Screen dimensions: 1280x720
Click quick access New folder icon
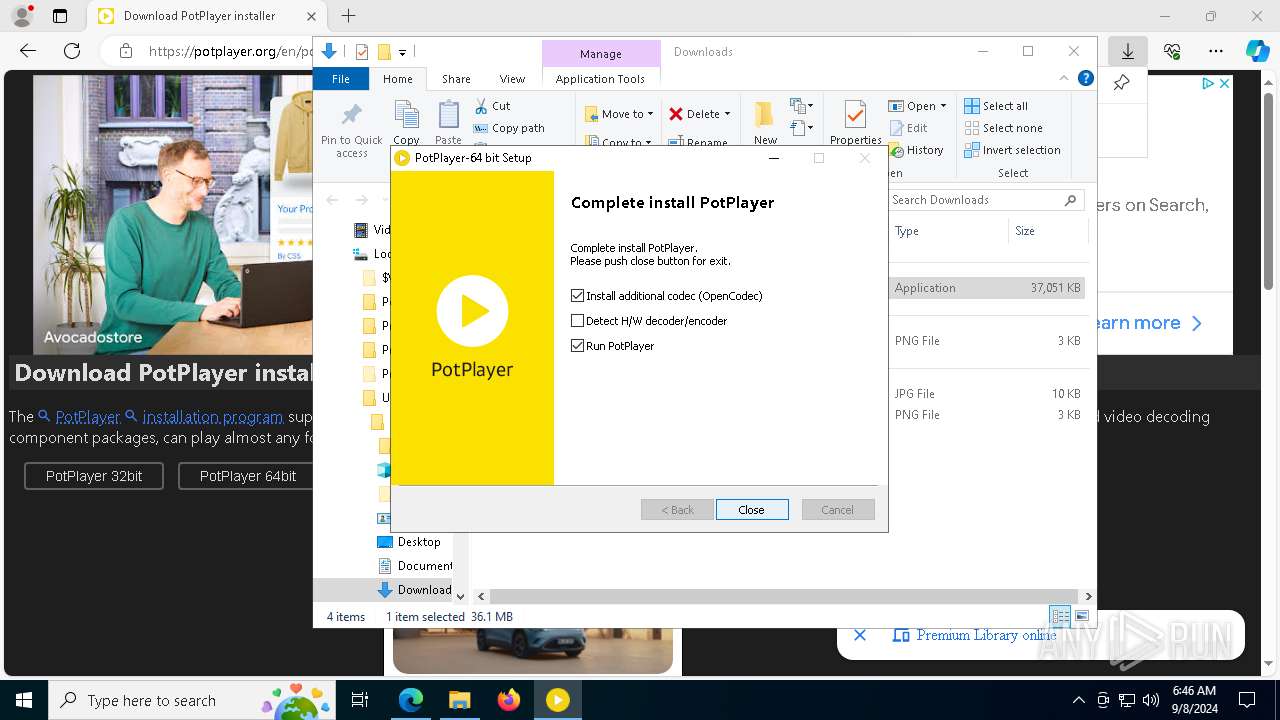[x=384, y=52]
